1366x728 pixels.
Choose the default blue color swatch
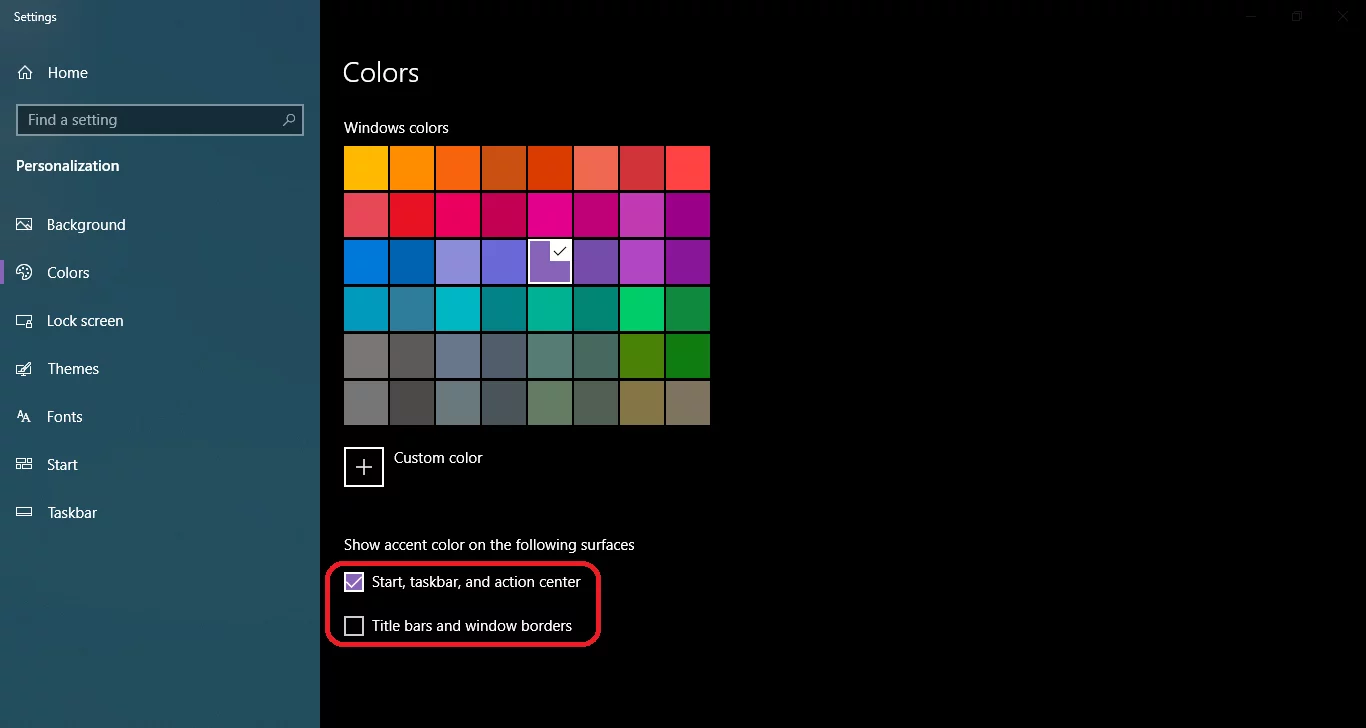(x=366, y=262)
